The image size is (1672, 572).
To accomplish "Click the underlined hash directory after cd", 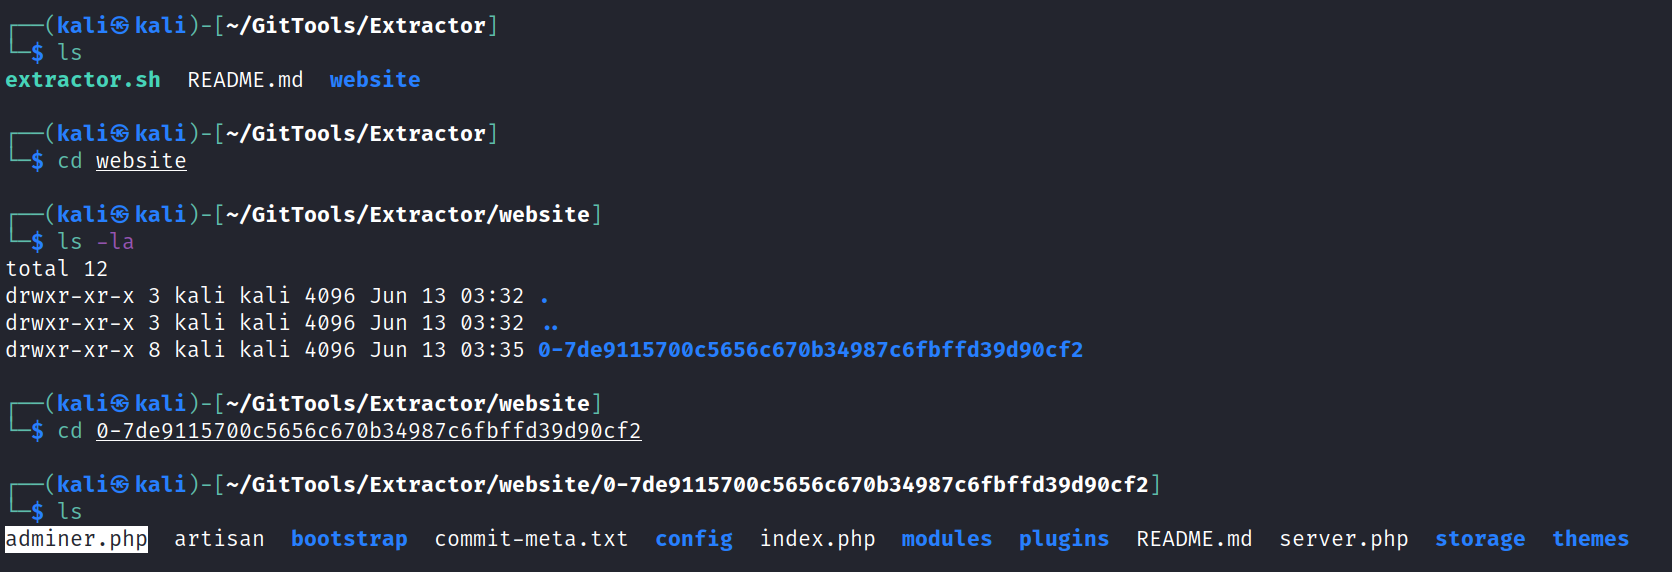I will (368, 431).
